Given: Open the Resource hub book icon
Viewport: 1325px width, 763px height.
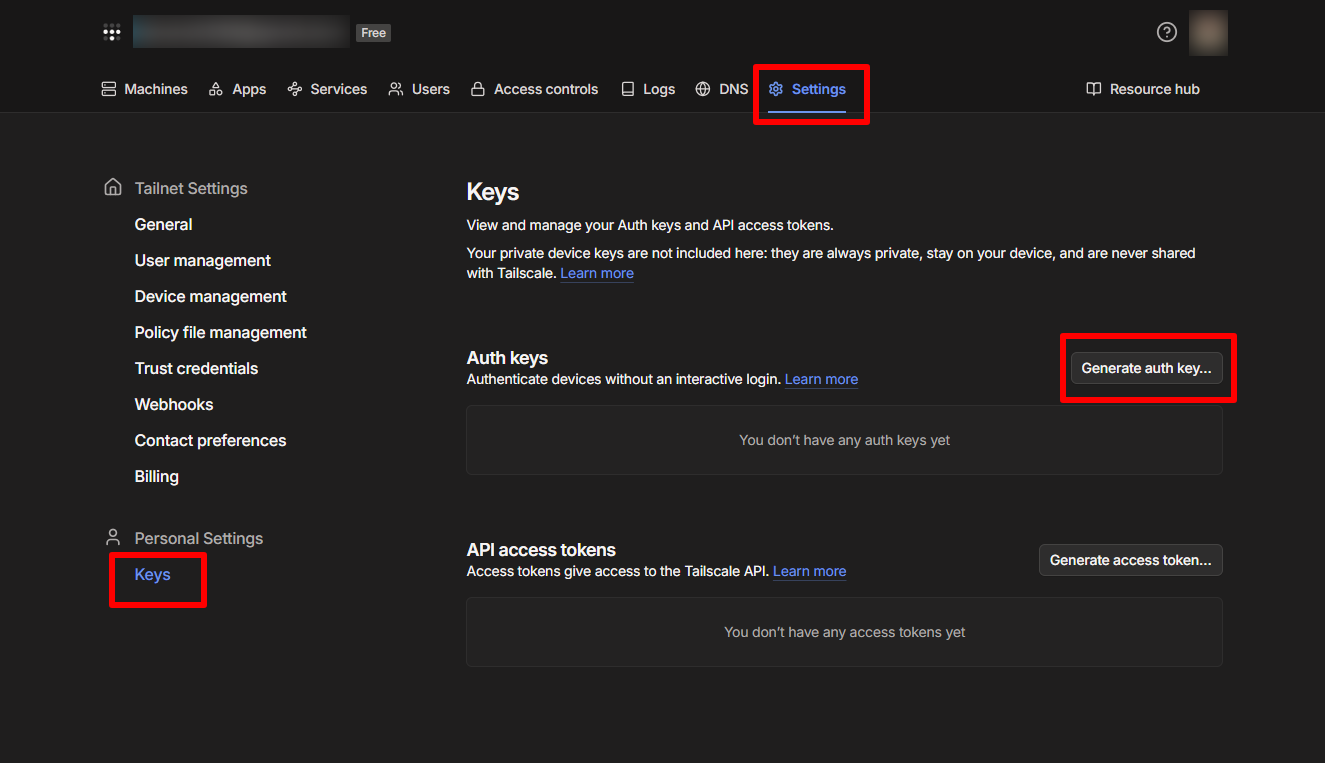Looking at the screenshot, I should tap(1094, 89).
